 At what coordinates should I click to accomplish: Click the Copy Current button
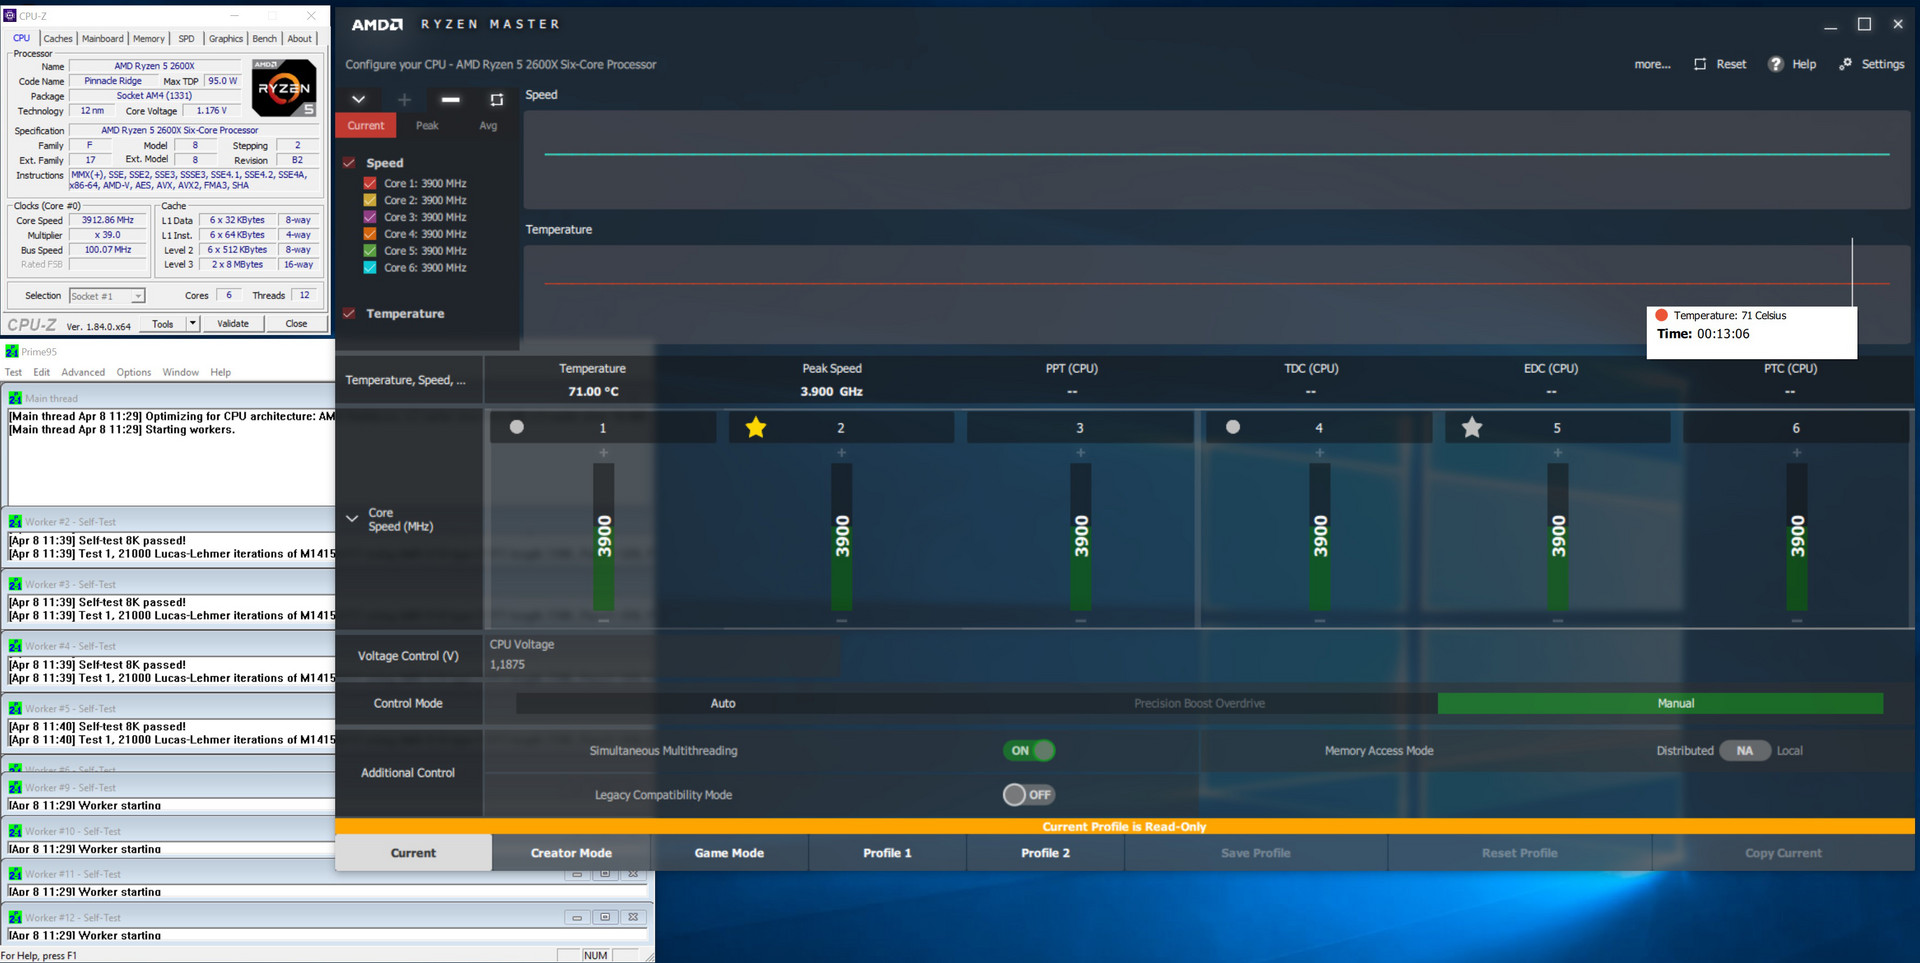[1783, 853]
